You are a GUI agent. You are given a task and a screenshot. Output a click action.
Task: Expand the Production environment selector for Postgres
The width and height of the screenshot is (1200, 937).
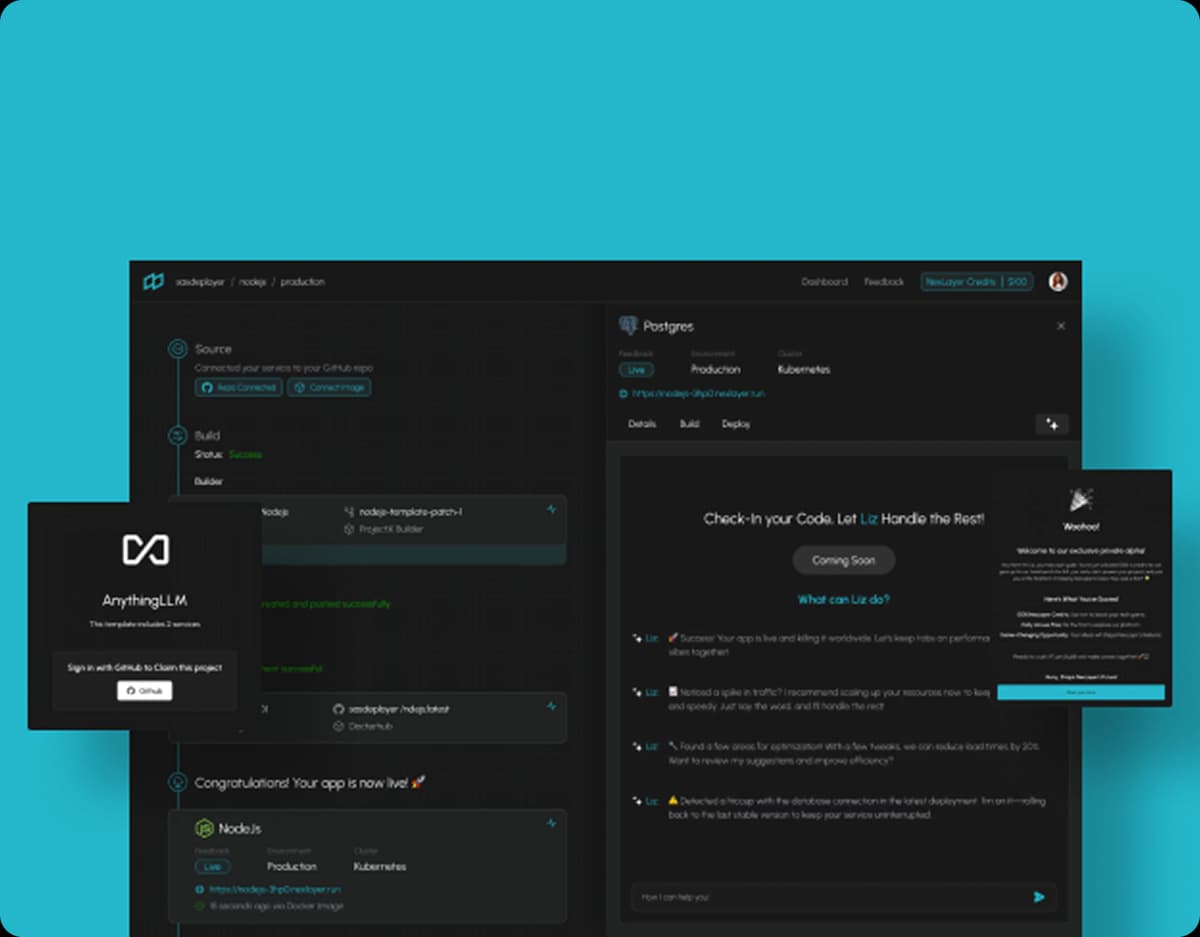coord(715,369)
